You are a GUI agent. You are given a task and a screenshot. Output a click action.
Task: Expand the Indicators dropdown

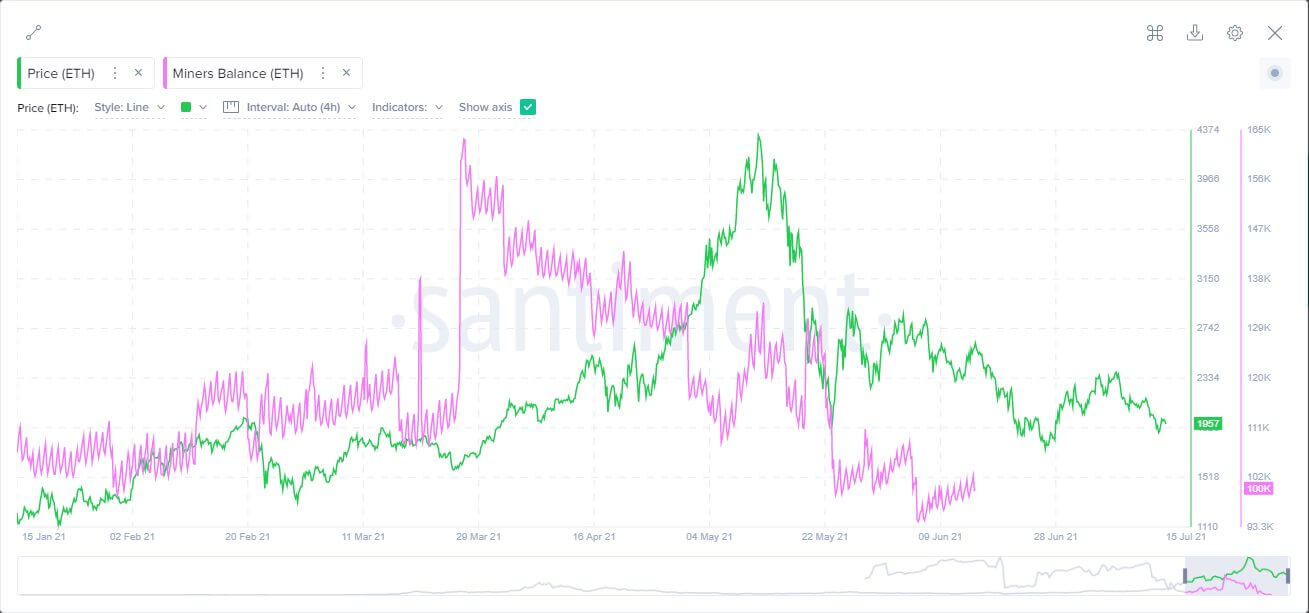click(x=407, y=107)
